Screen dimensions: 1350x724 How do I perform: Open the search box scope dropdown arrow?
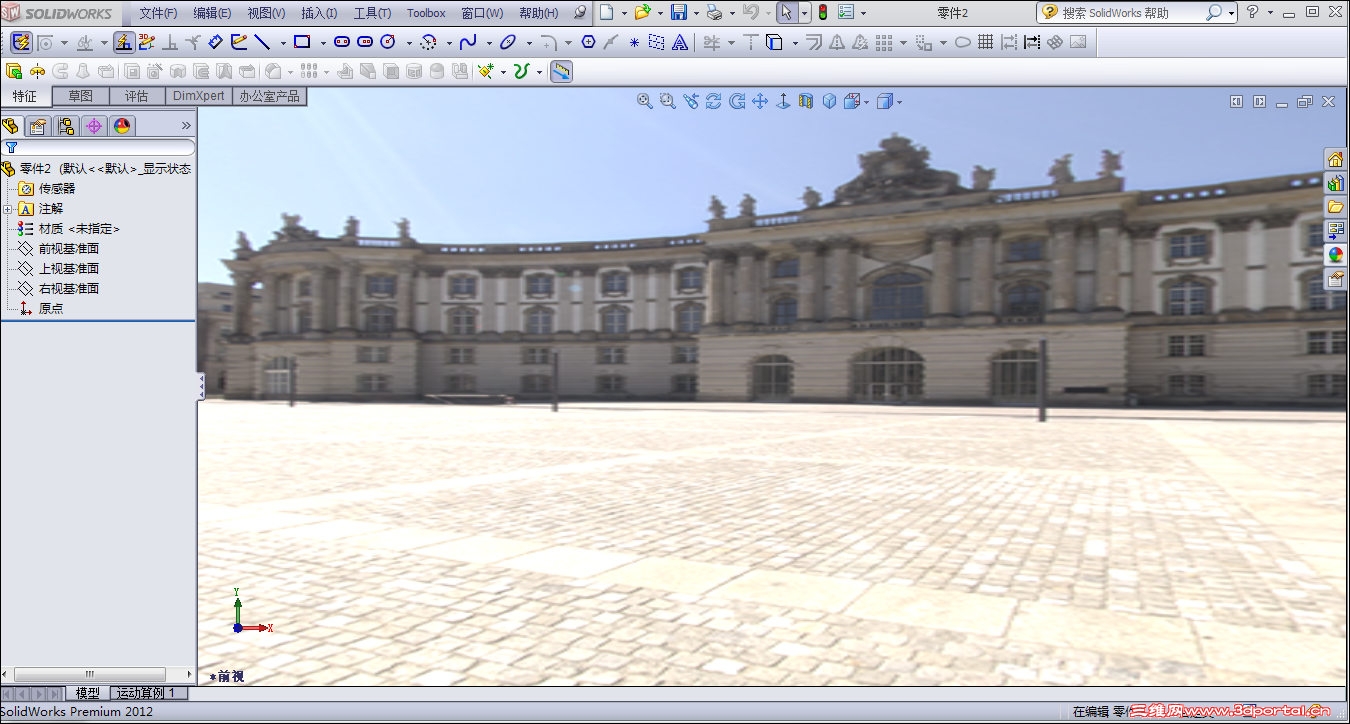click(1231, 13)
